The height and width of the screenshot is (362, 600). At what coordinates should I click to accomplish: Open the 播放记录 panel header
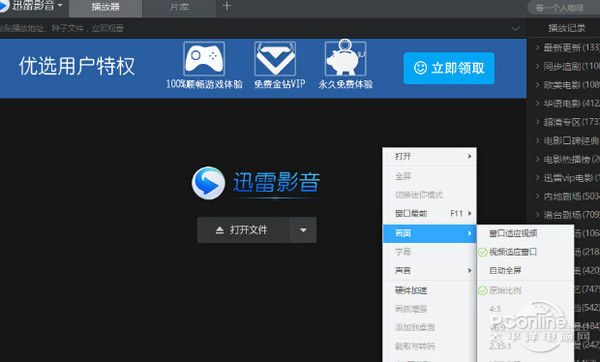click(x=566, y=28)
